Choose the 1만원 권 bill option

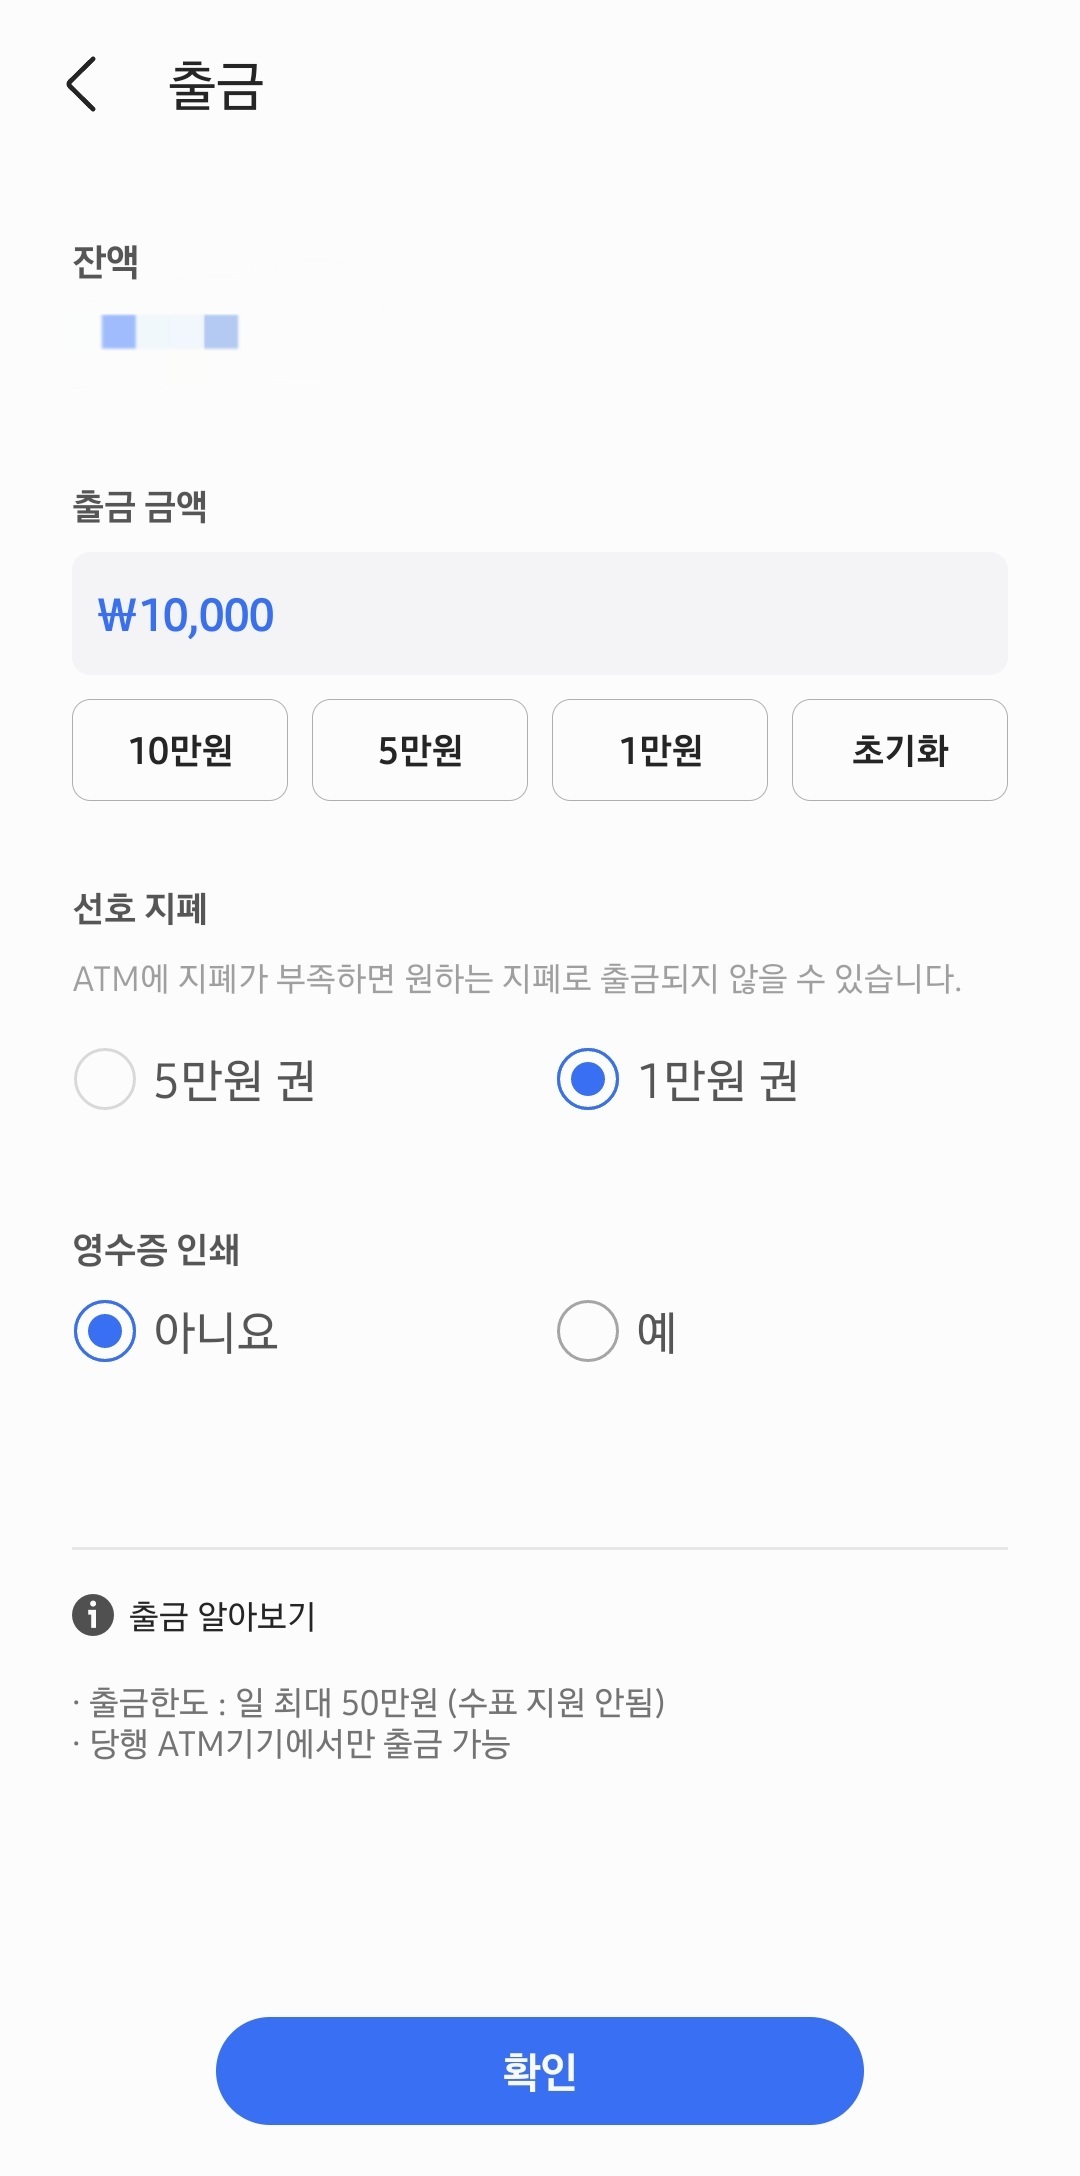click(588, 1079)
